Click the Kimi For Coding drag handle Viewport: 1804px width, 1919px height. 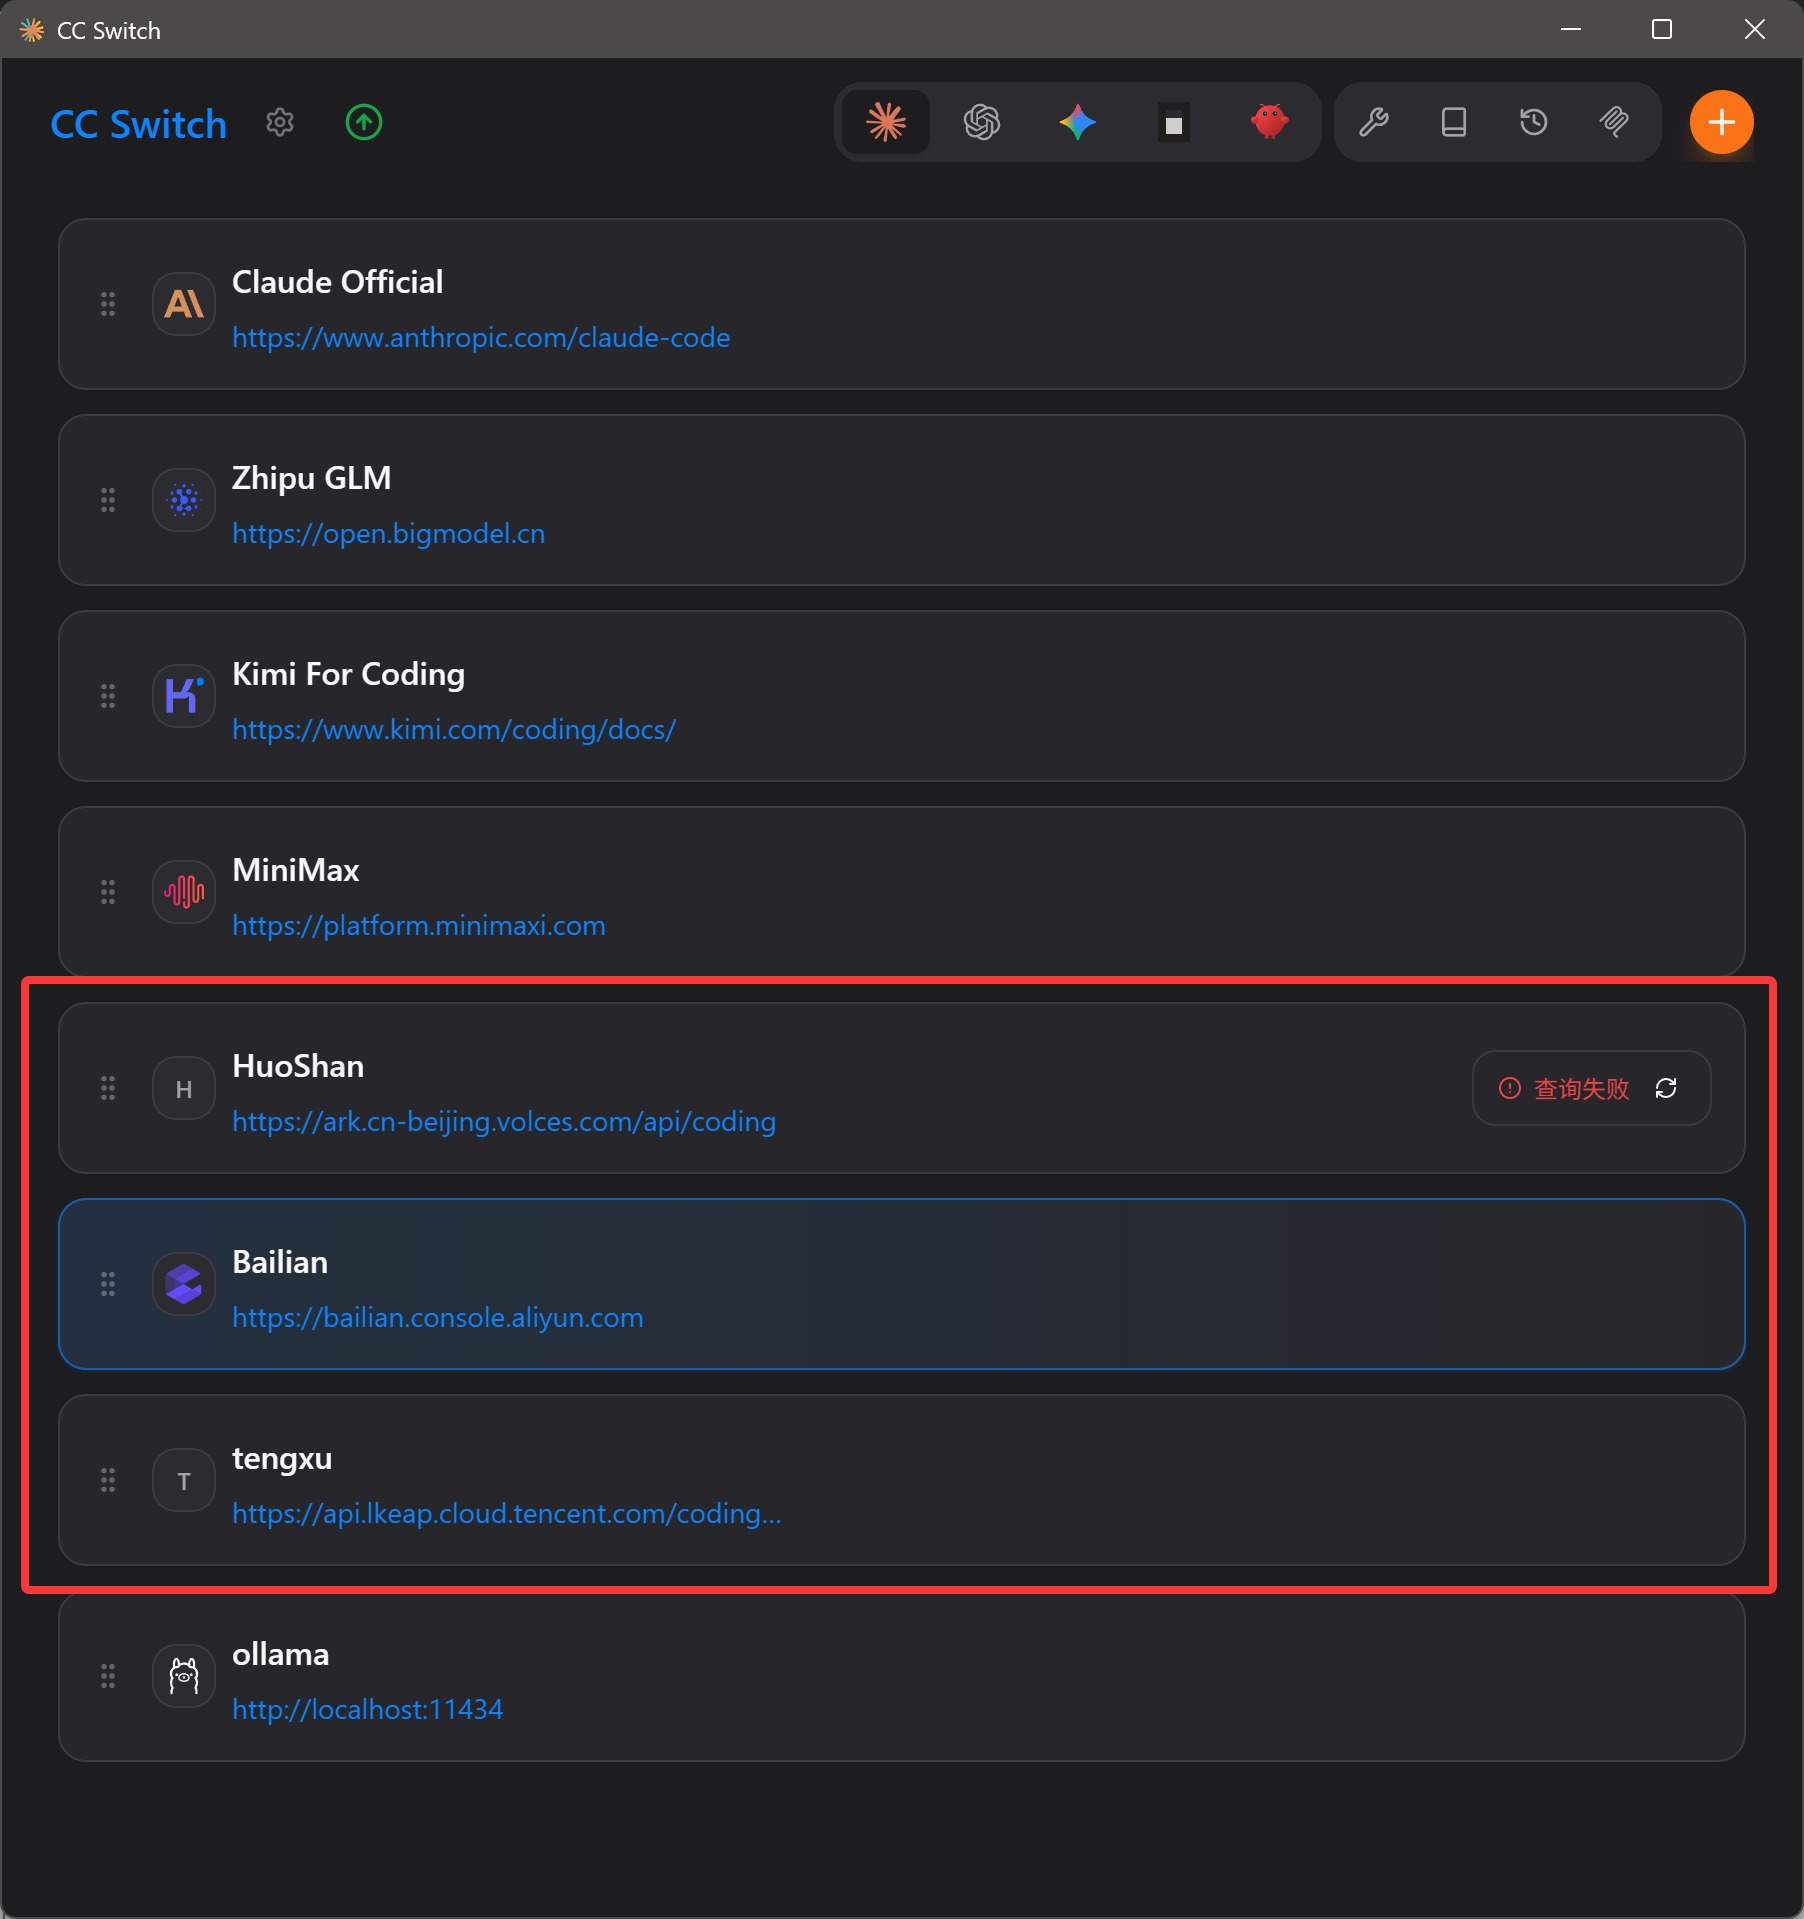click(108, 696)
